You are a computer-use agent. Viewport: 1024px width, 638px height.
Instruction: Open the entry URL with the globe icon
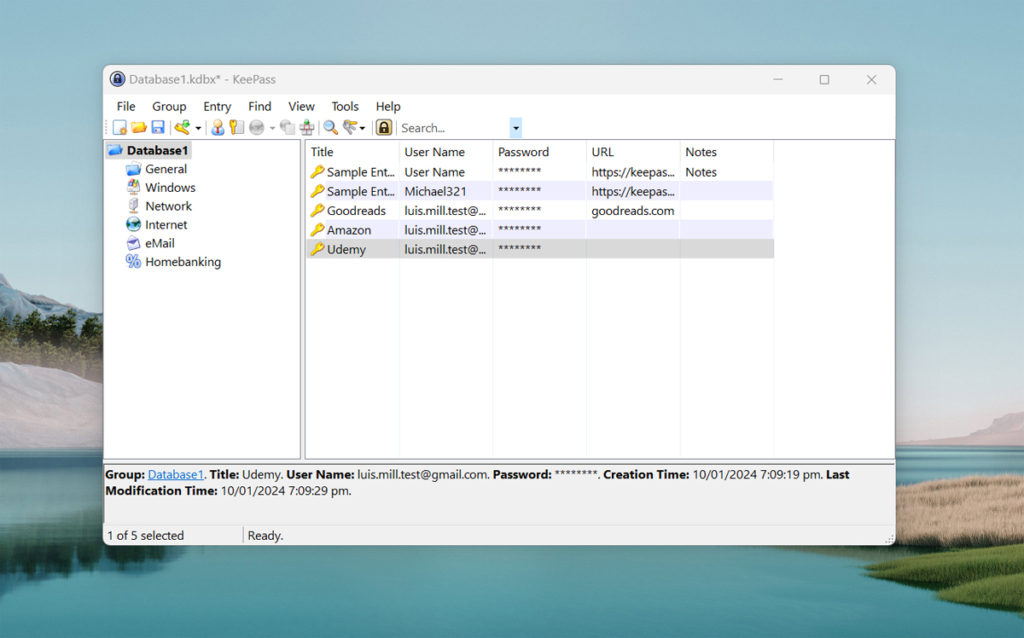tap(255, 127)
